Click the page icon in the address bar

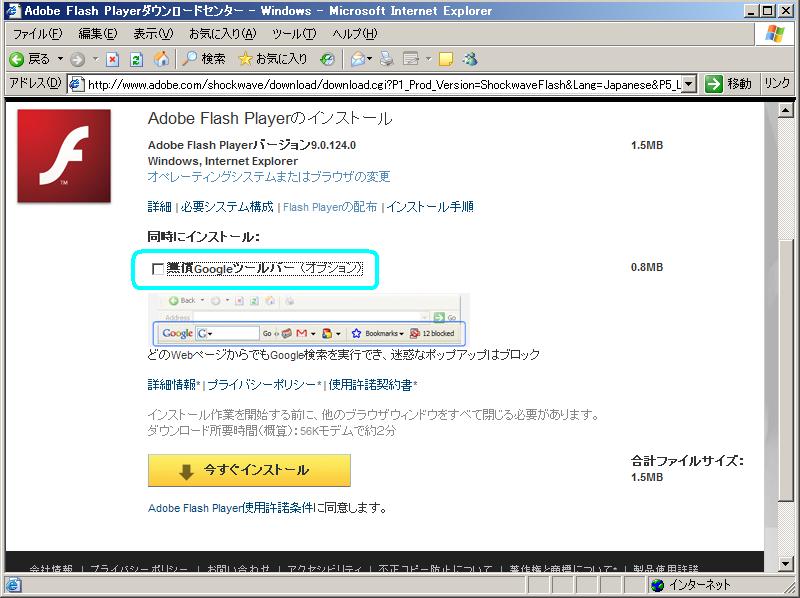(x=76, y=84)
